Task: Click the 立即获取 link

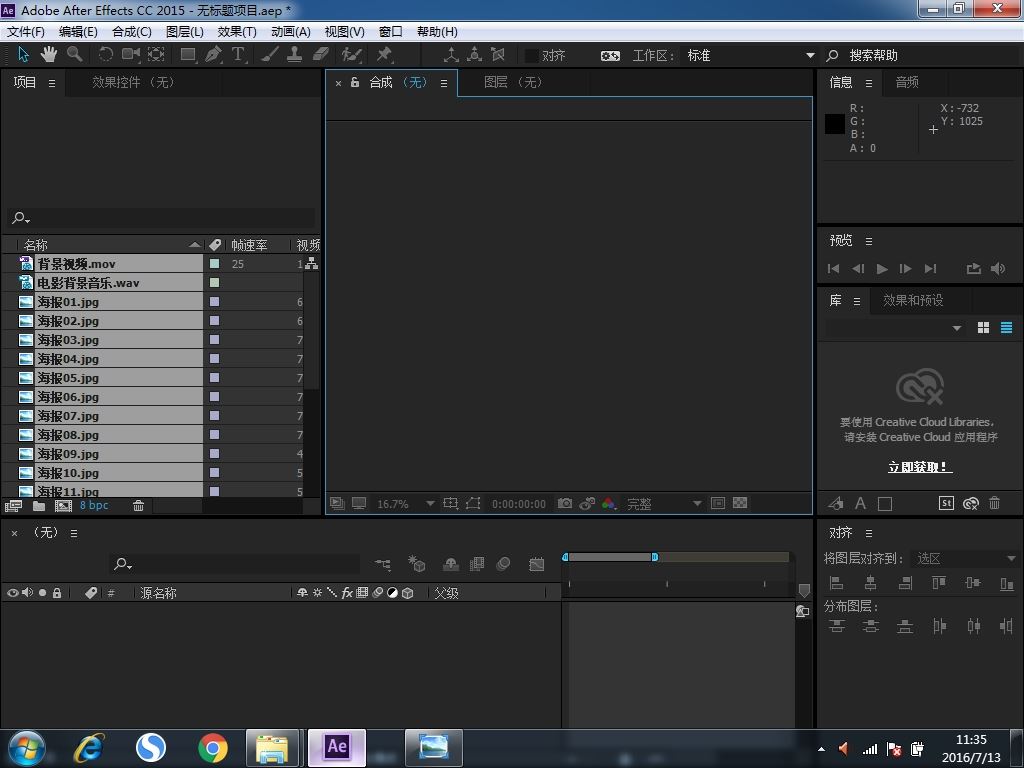Action: coord(919,467)
